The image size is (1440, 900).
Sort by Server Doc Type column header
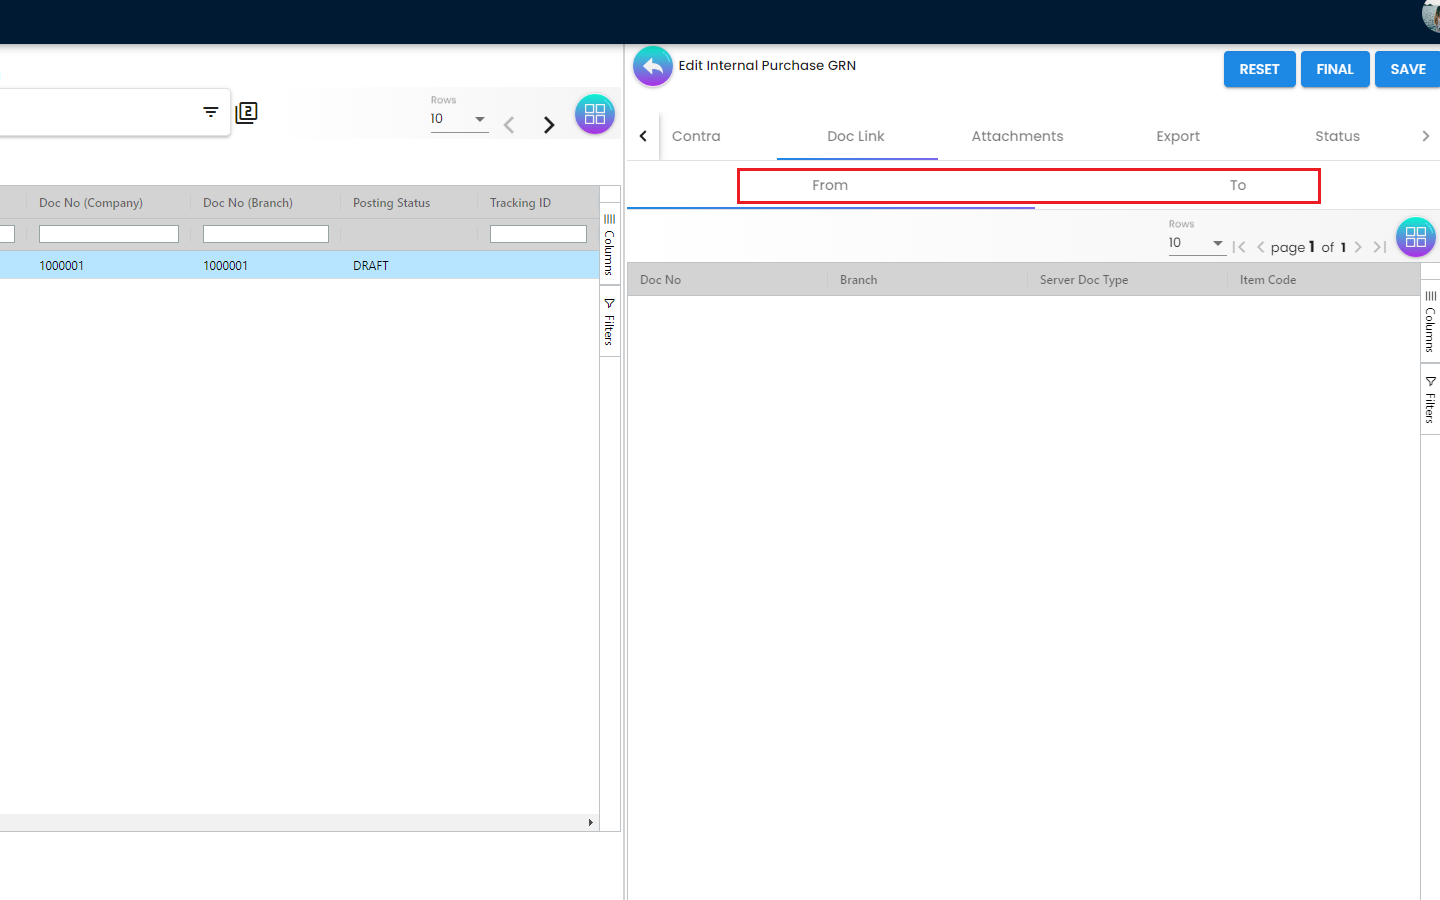(x=1084, y=280)
